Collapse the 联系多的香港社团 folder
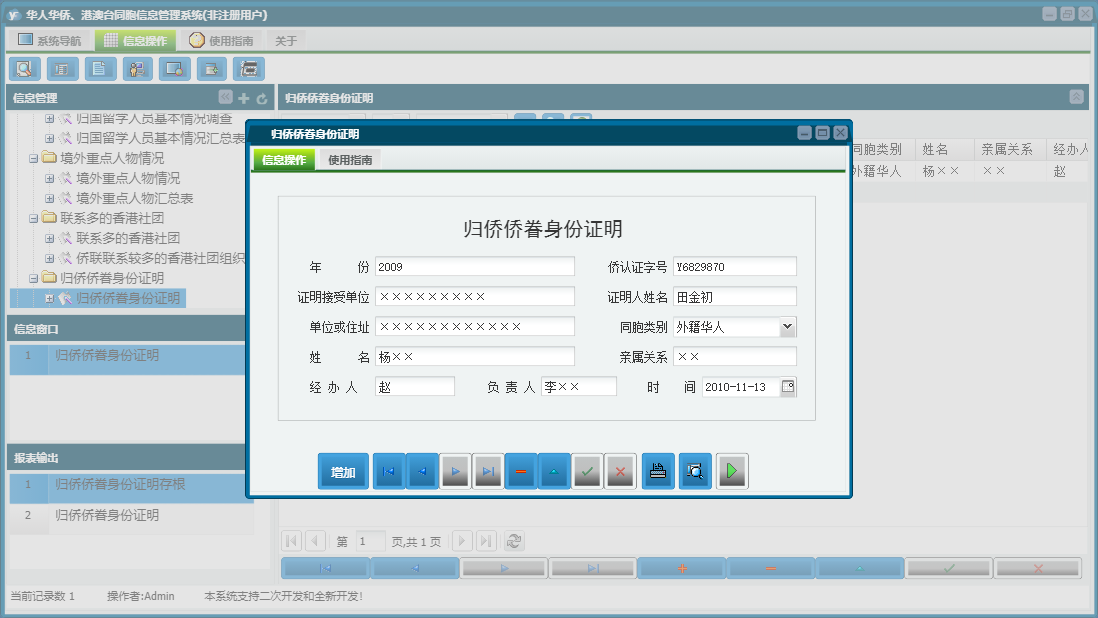 33,219
